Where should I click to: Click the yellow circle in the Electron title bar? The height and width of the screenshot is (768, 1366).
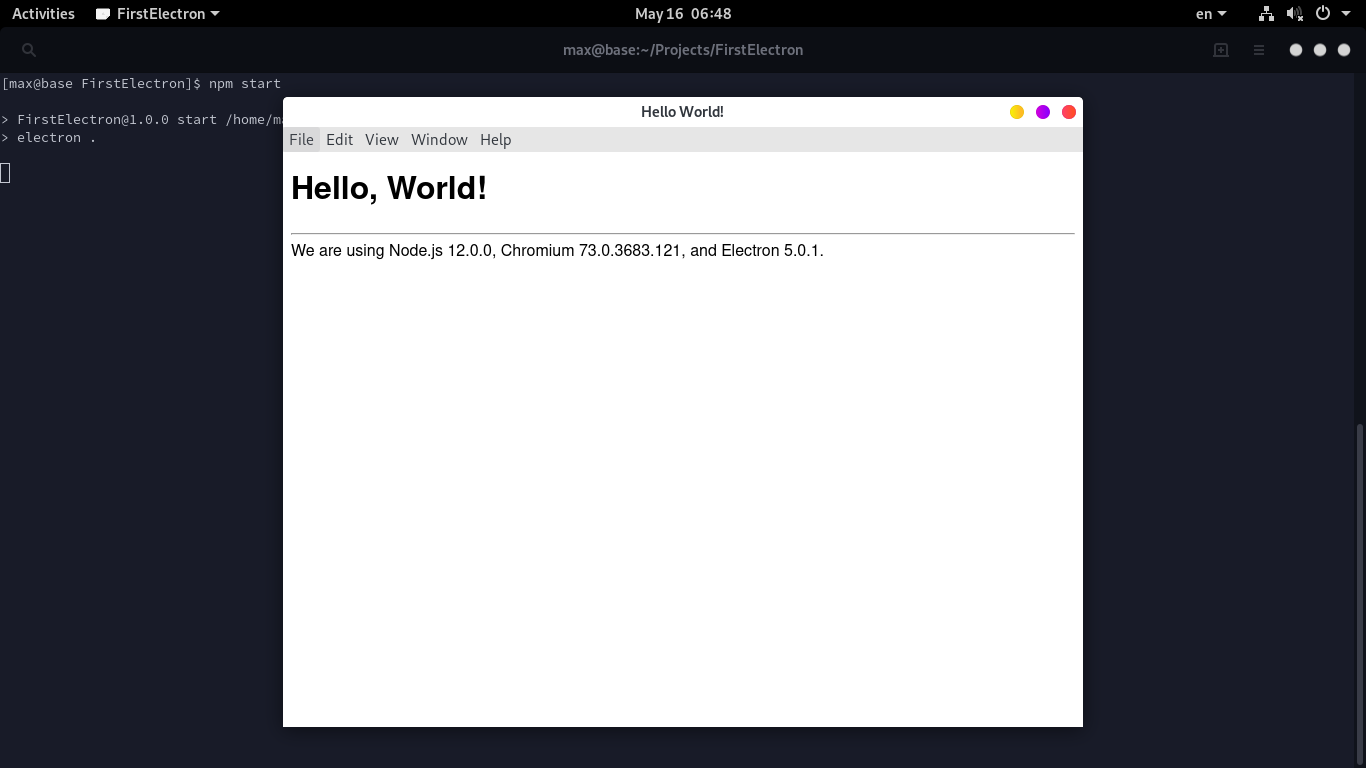(1017, 111)
